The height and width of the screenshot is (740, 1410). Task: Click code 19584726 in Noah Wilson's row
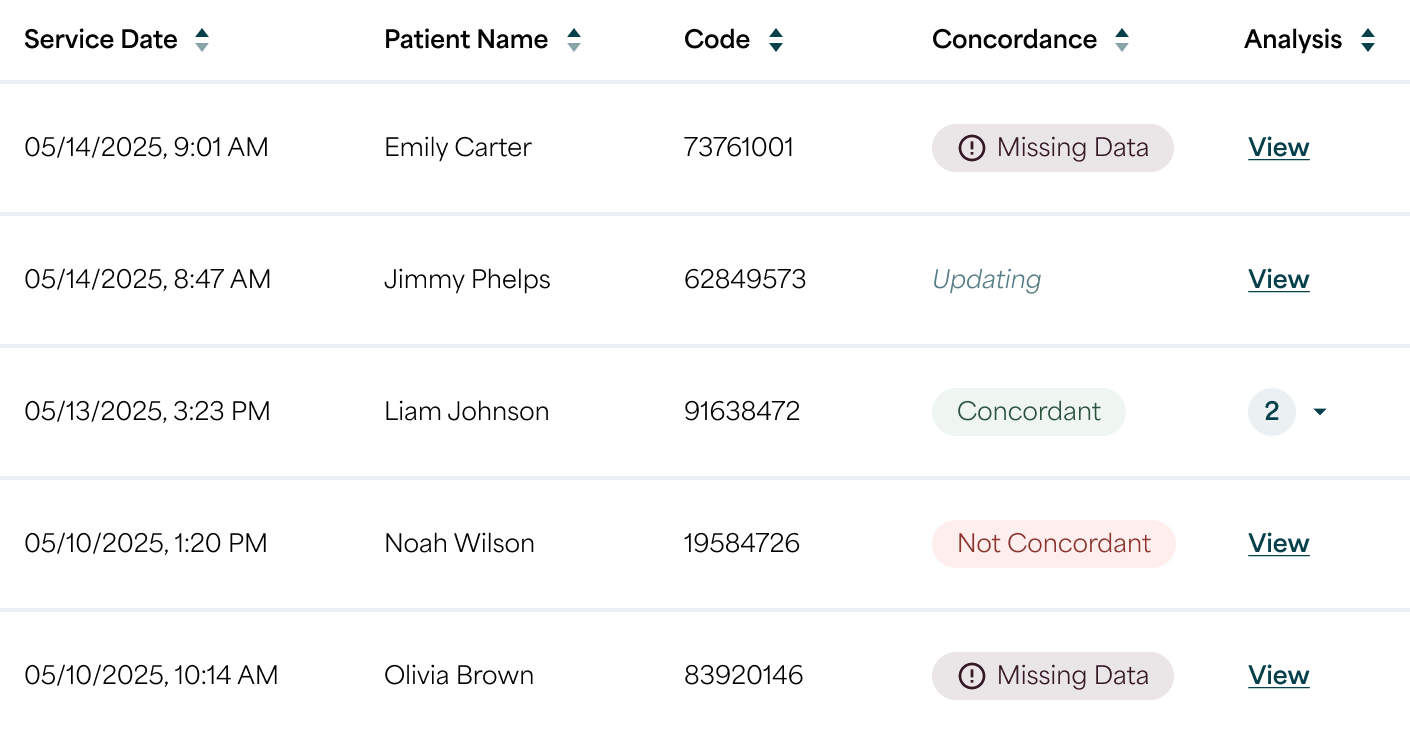741,544
